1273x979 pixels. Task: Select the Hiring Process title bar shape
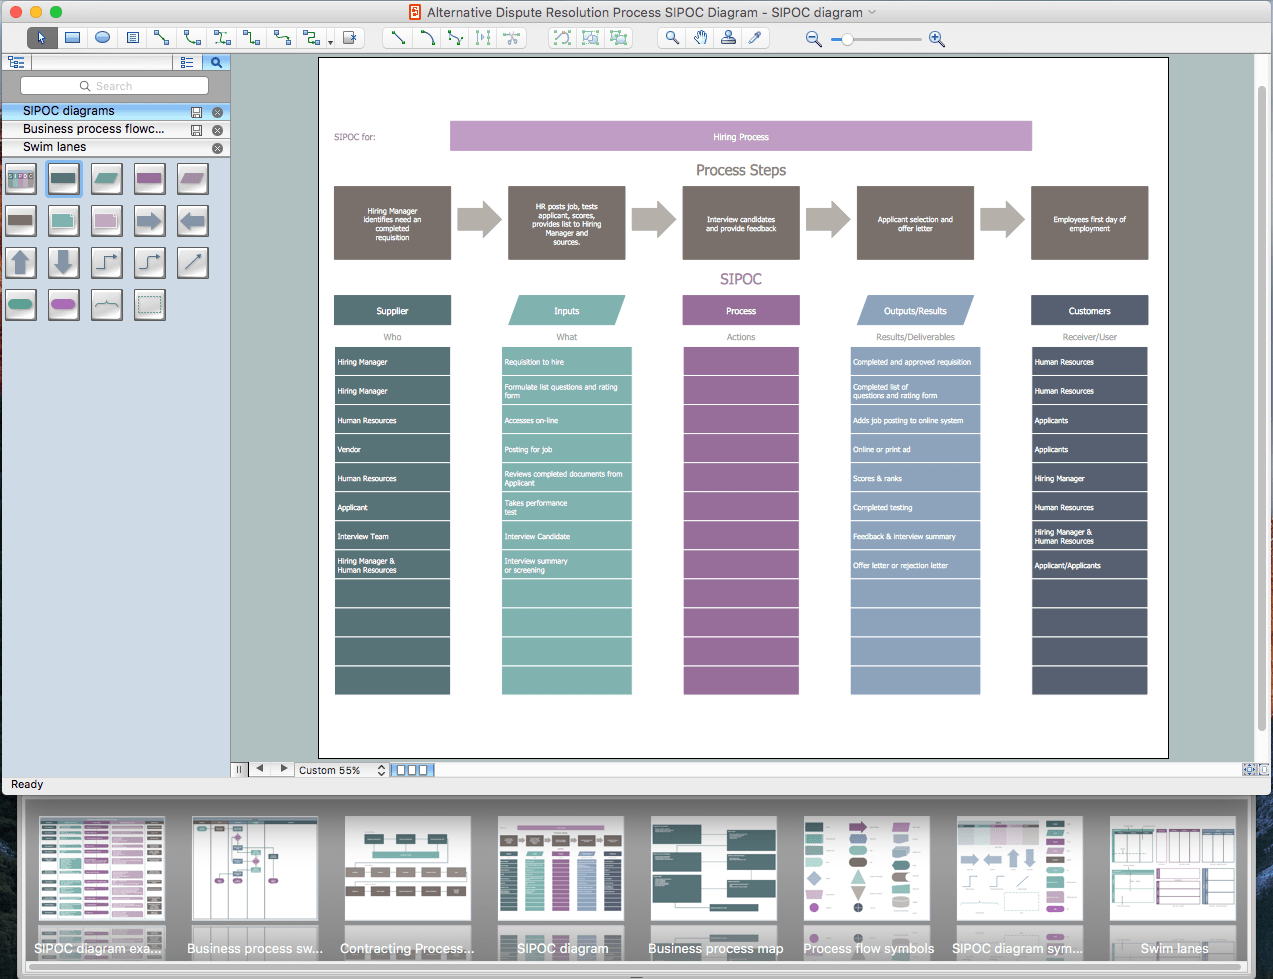click(741, 136)
